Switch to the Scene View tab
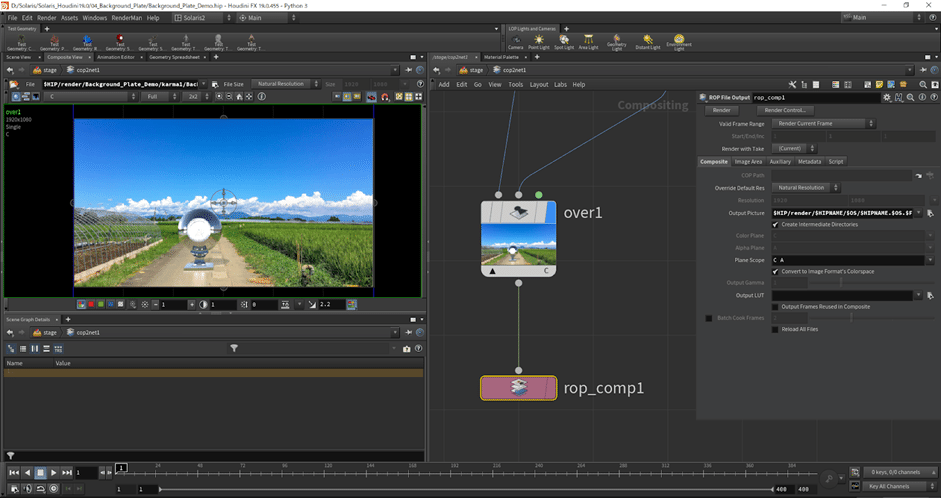This screenshot has height=498, width=941. click(x=18, y=57)
